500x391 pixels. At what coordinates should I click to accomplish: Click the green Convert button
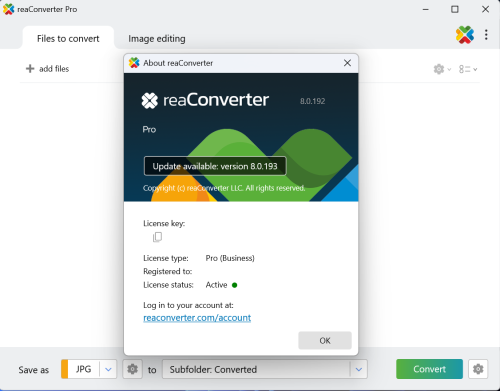coord(429,369)
